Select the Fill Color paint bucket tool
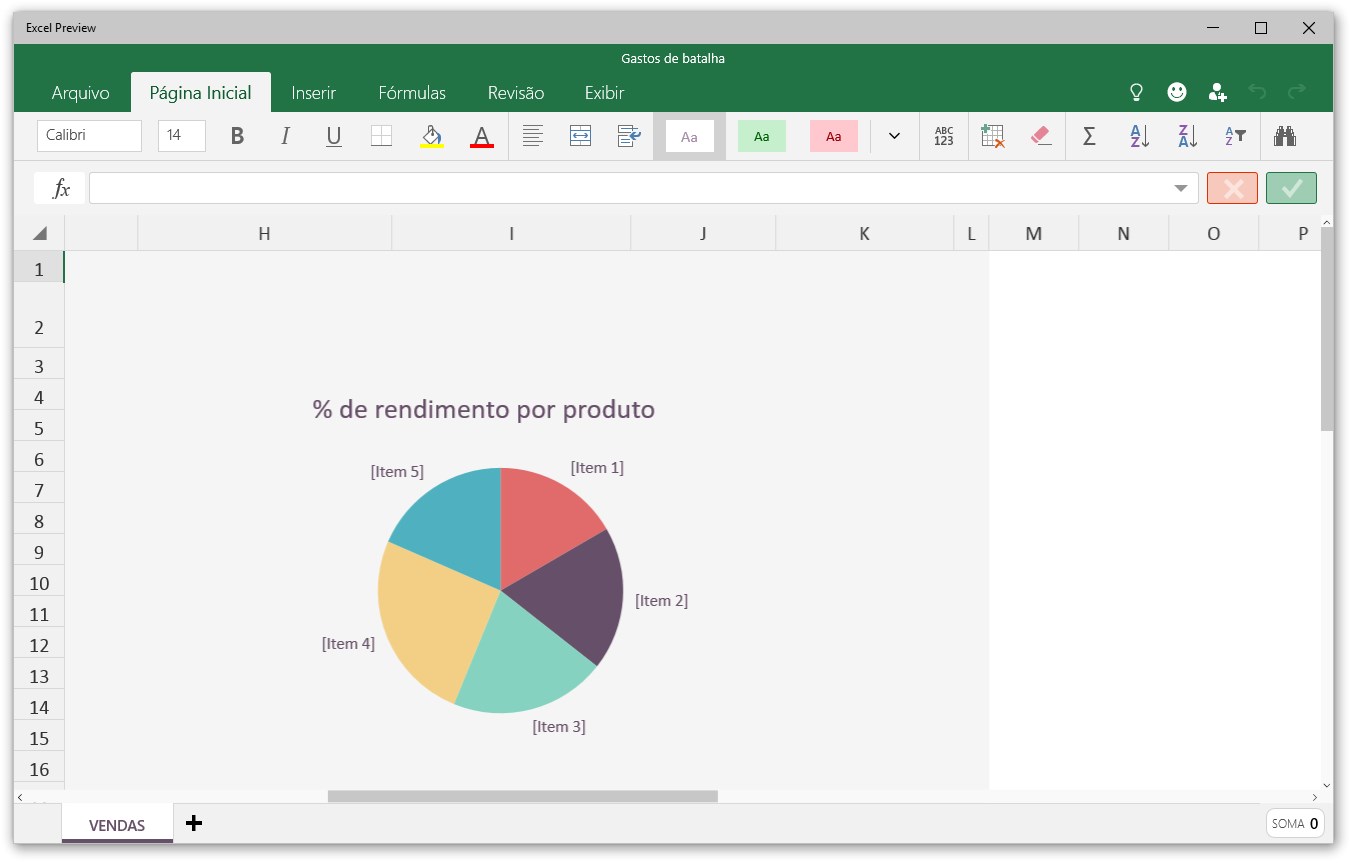1351x863 pixels. [x=429, y=135]
